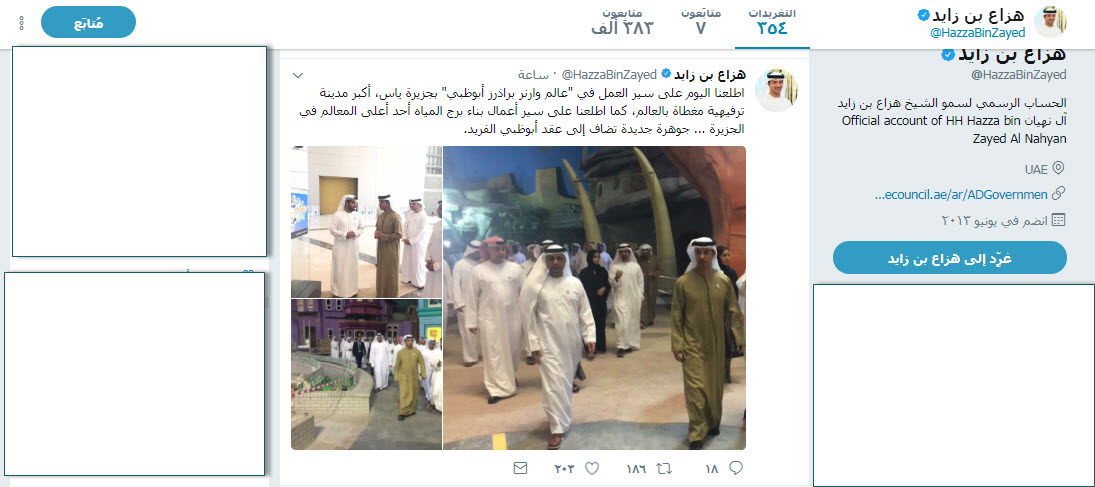The image size is (1095, 487).
Task: Open the top-right tweet photo thumbnail
Action: tap(367, 221)
